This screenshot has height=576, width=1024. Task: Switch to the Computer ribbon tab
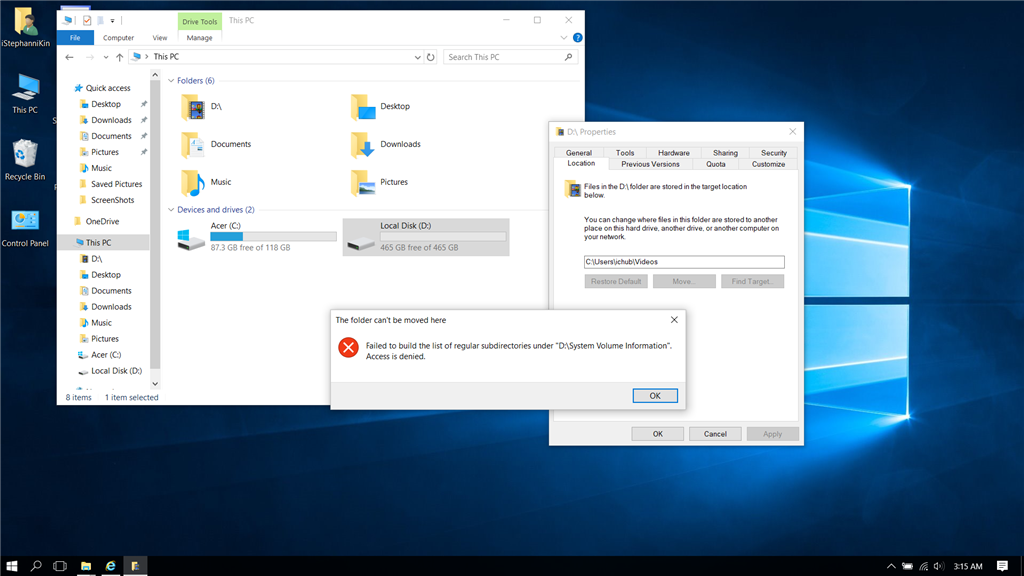pyautogui.click(x=118, y=38)
